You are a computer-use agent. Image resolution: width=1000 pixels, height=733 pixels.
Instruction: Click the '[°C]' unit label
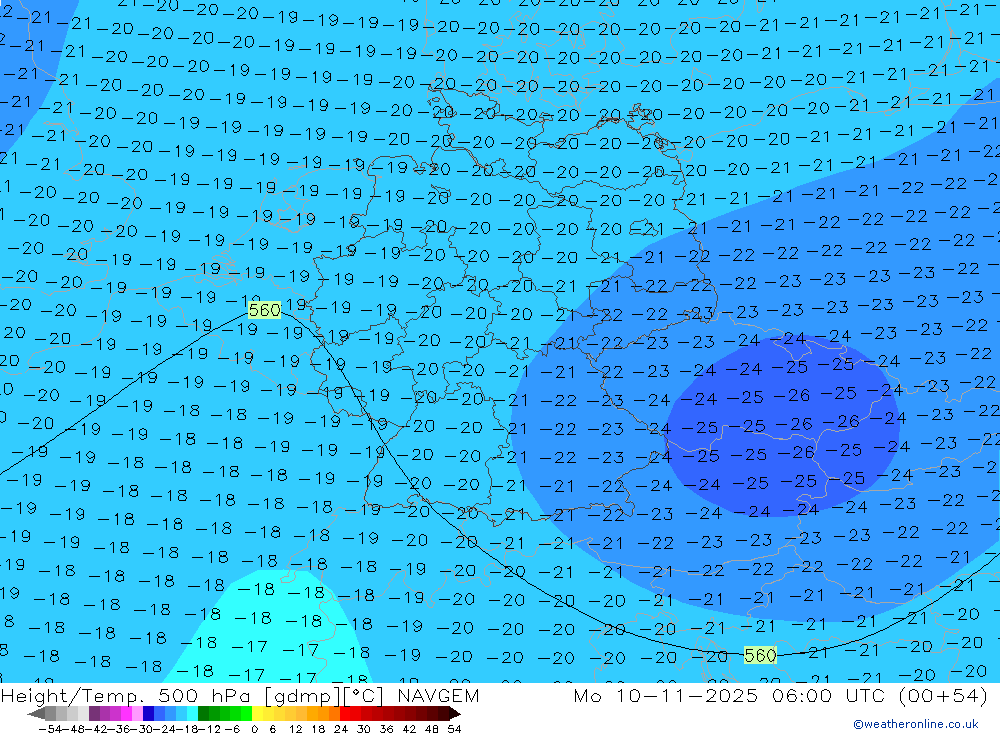tap(364, 696)
